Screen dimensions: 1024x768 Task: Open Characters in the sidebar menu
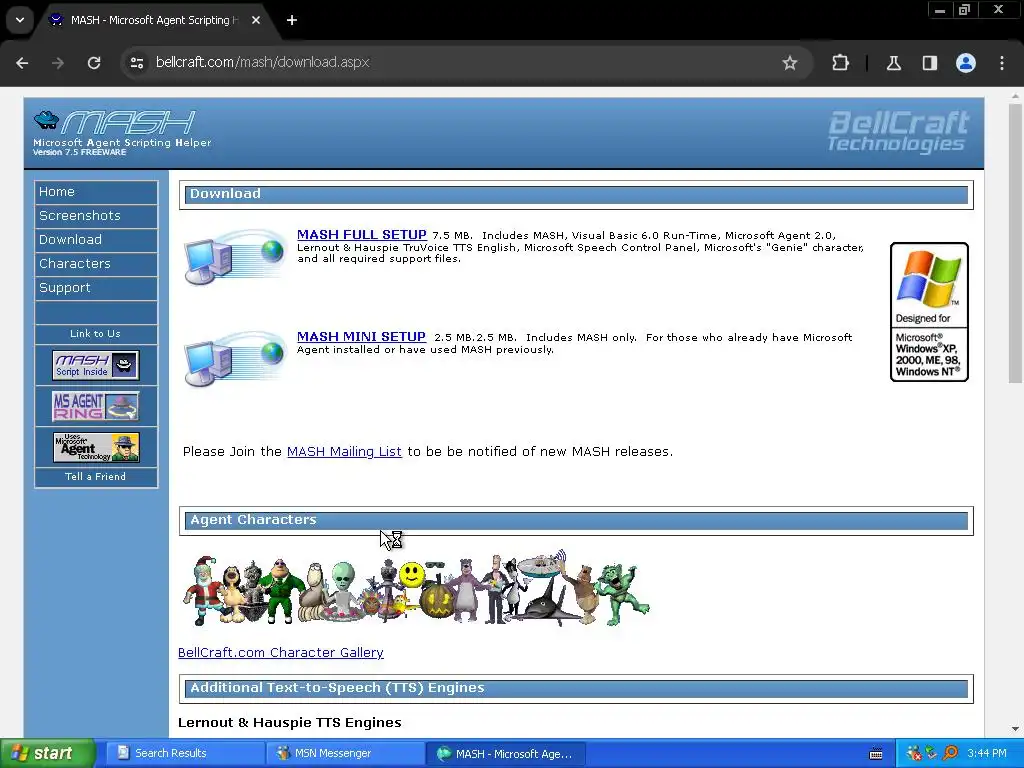tap(96, 264)
